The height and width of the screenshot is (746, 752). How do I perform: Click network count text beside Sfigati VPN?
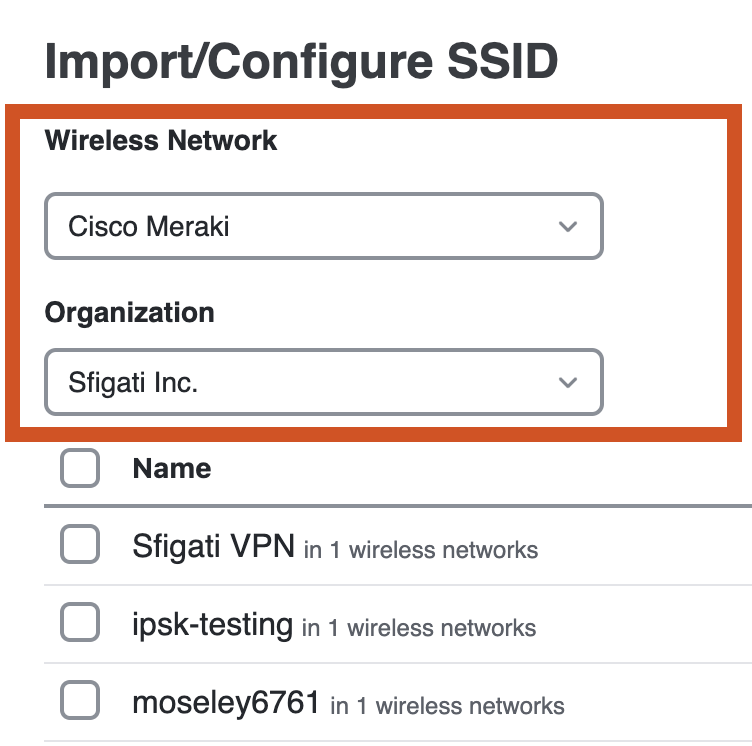[421, 549]
